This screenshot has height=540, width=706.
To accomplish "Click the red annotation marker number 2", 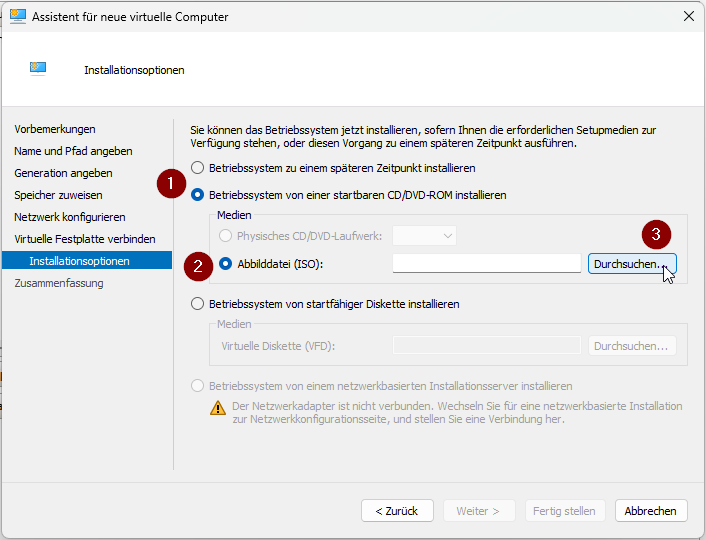I will [198, 265].
